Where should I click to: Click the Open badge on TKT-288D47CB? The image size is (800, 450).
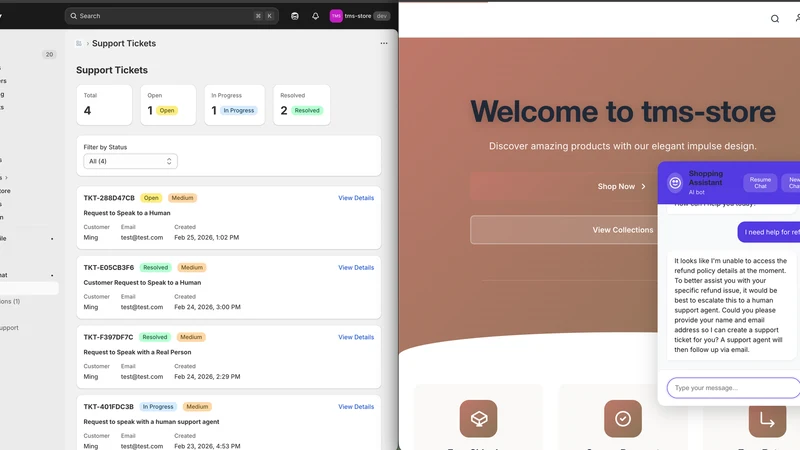click(x=151, y=198)
